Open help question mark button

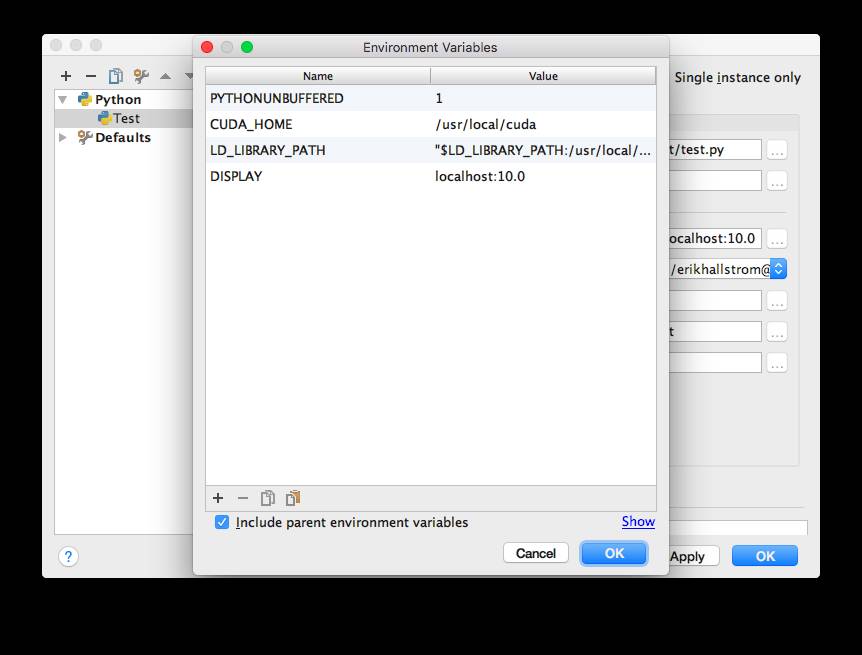point(68,557)
